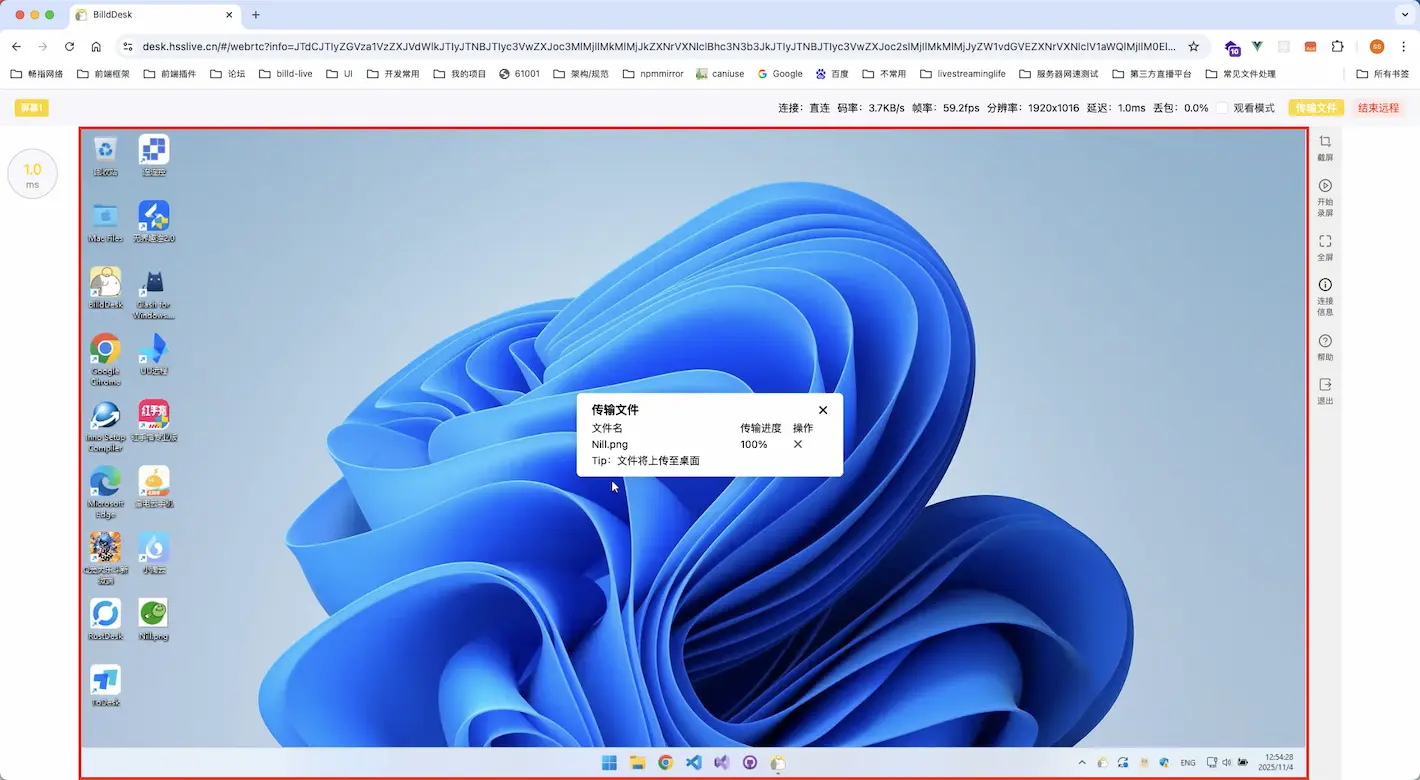
Task: Select the Clash for Windows desktop icon
Action: coord(153,283)
